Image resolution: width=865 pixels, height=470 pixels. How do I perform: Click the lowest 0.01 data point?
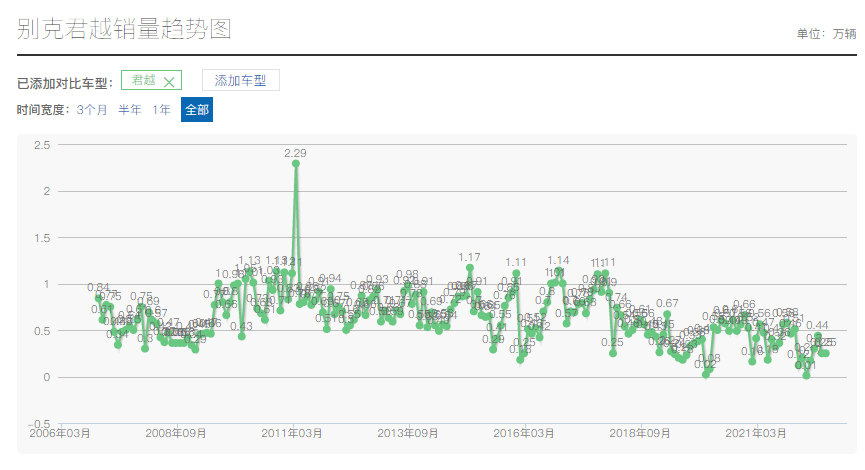click(806, 375)
